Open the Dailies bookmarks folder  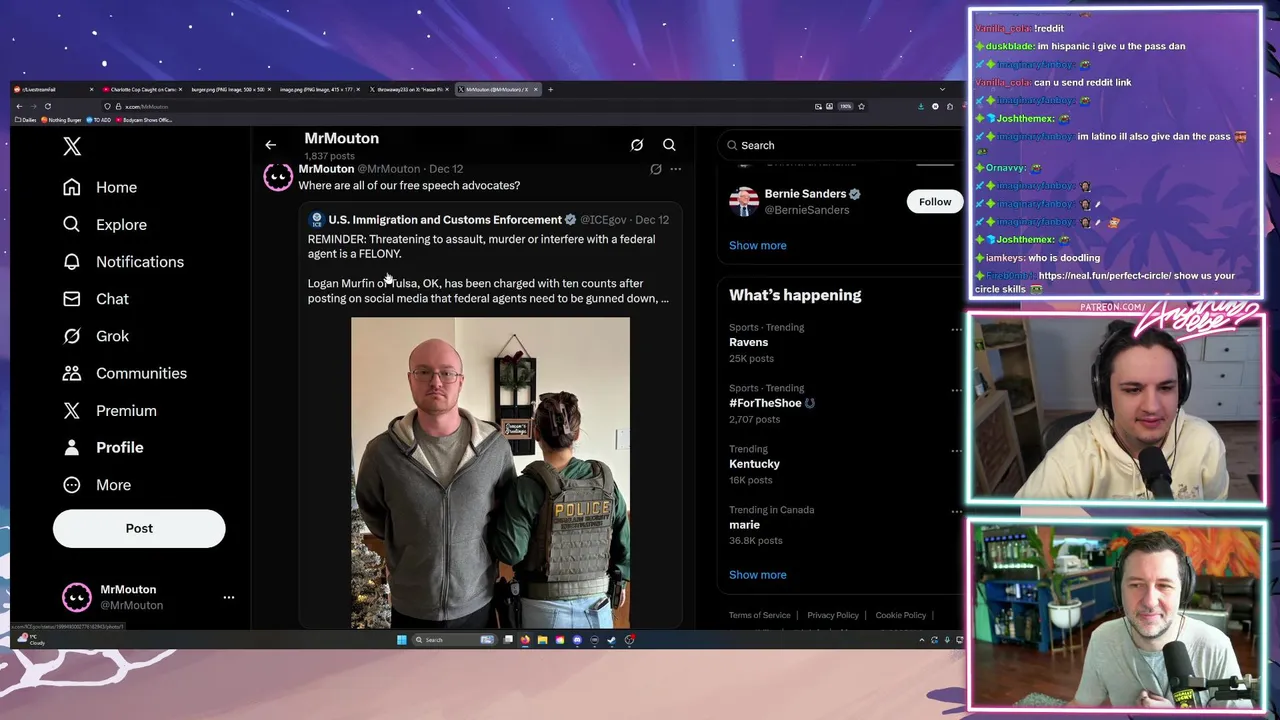[x=26, y=120]
